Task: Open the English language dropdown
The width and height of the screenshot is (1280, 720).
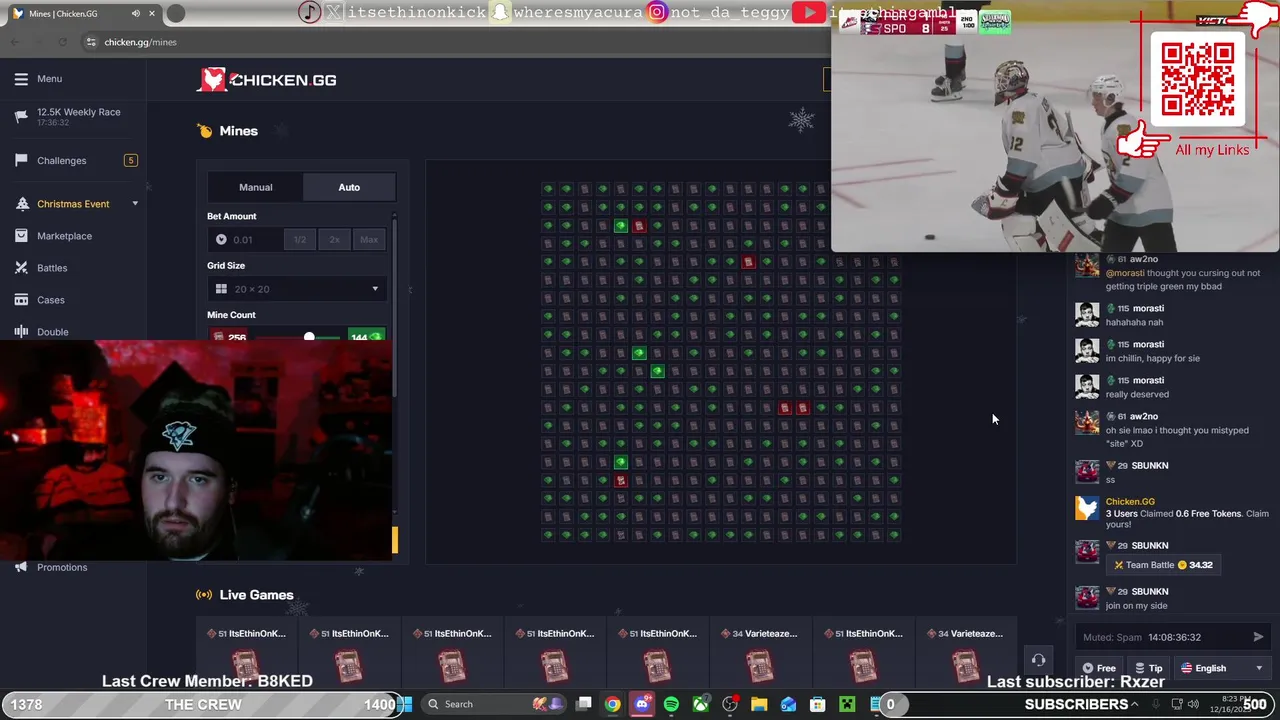Action: 1221,668
